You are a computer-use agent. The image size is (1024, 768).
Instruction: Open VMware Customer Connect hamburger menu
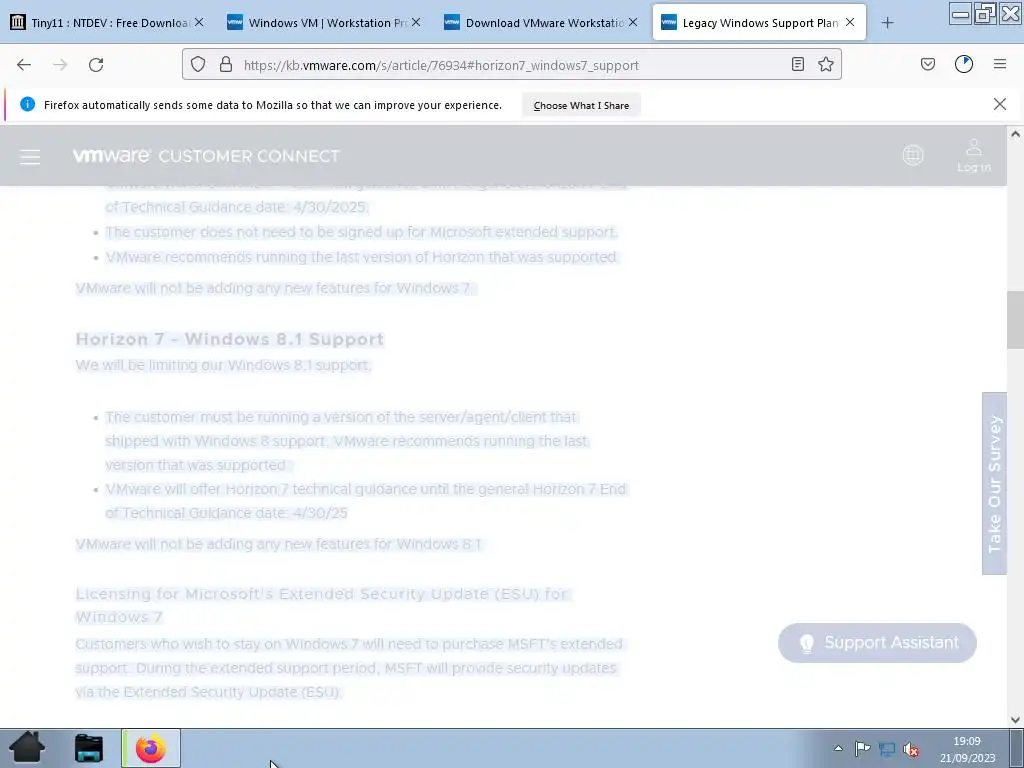point(30,157)
